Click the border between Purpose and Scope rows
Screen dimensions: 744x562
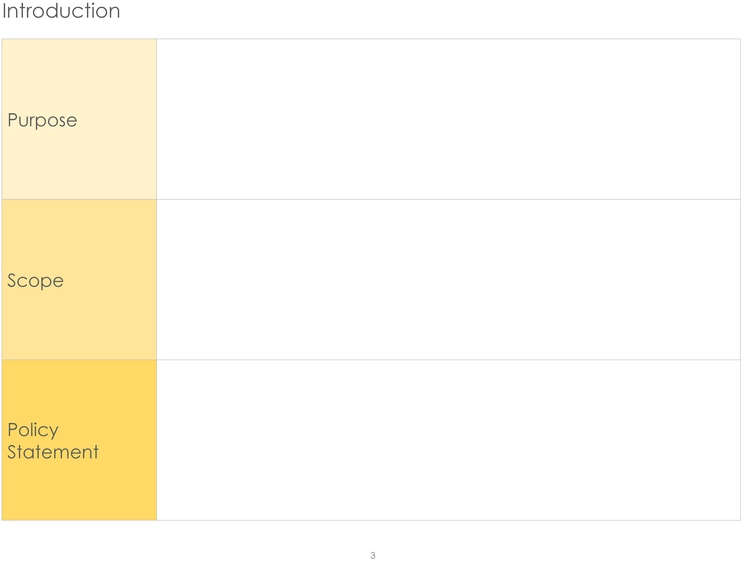click(x=371, y=199)
